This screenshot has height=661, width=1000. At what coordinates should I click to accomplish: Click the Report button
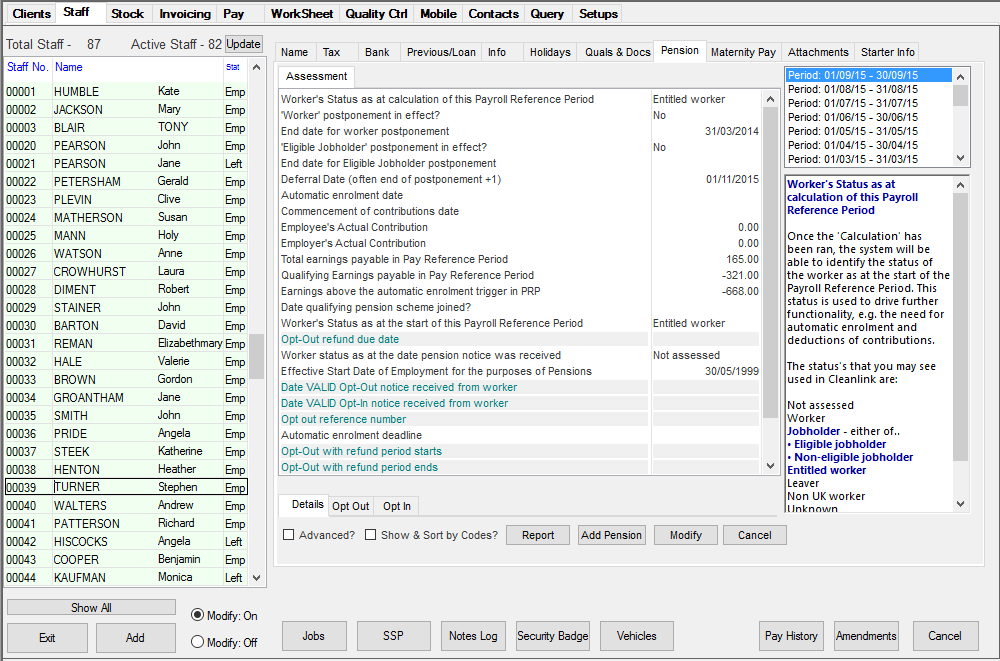pyautogui.click(x=537, y=535)
